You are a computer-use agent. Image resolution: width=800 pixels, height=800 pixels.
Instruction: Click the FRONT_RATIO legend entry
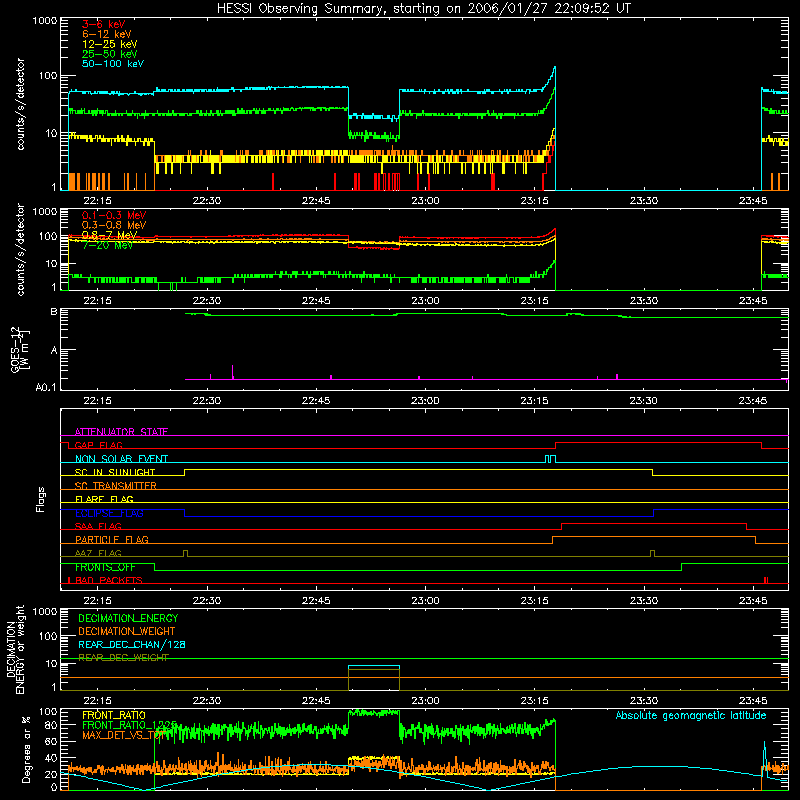coord(114,715)
